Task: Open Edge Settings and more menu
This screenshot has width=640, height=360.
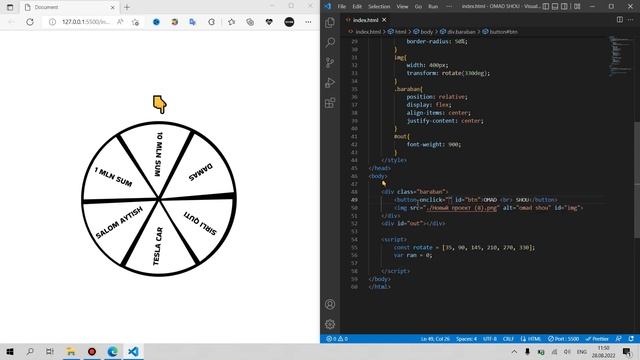Action: [308, 22]
